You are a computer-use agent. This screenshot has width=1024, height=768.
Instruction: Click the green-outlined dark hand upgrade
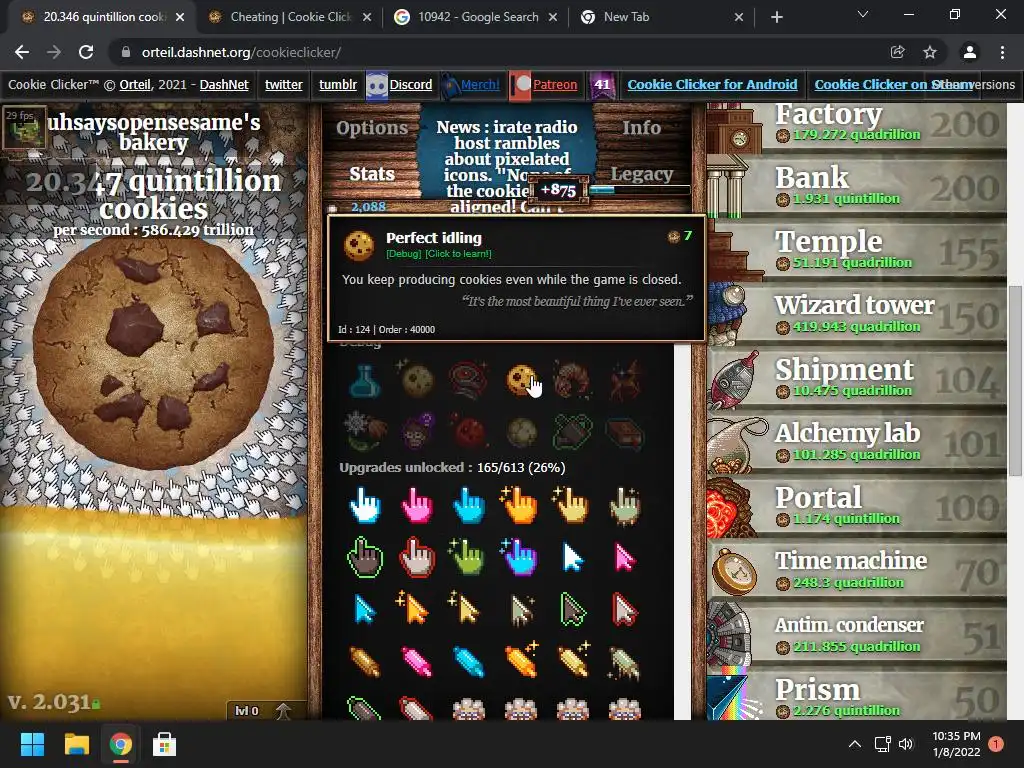[x=364, y=558]
